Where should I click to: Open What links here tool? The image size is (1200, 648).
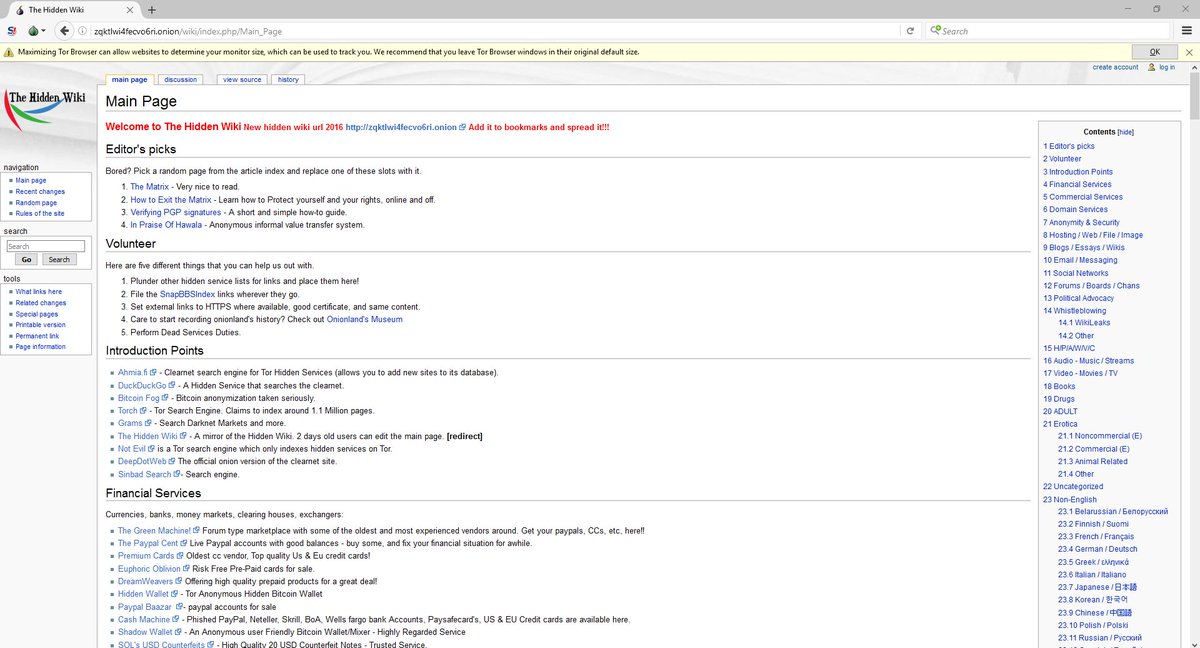[38, 291]
